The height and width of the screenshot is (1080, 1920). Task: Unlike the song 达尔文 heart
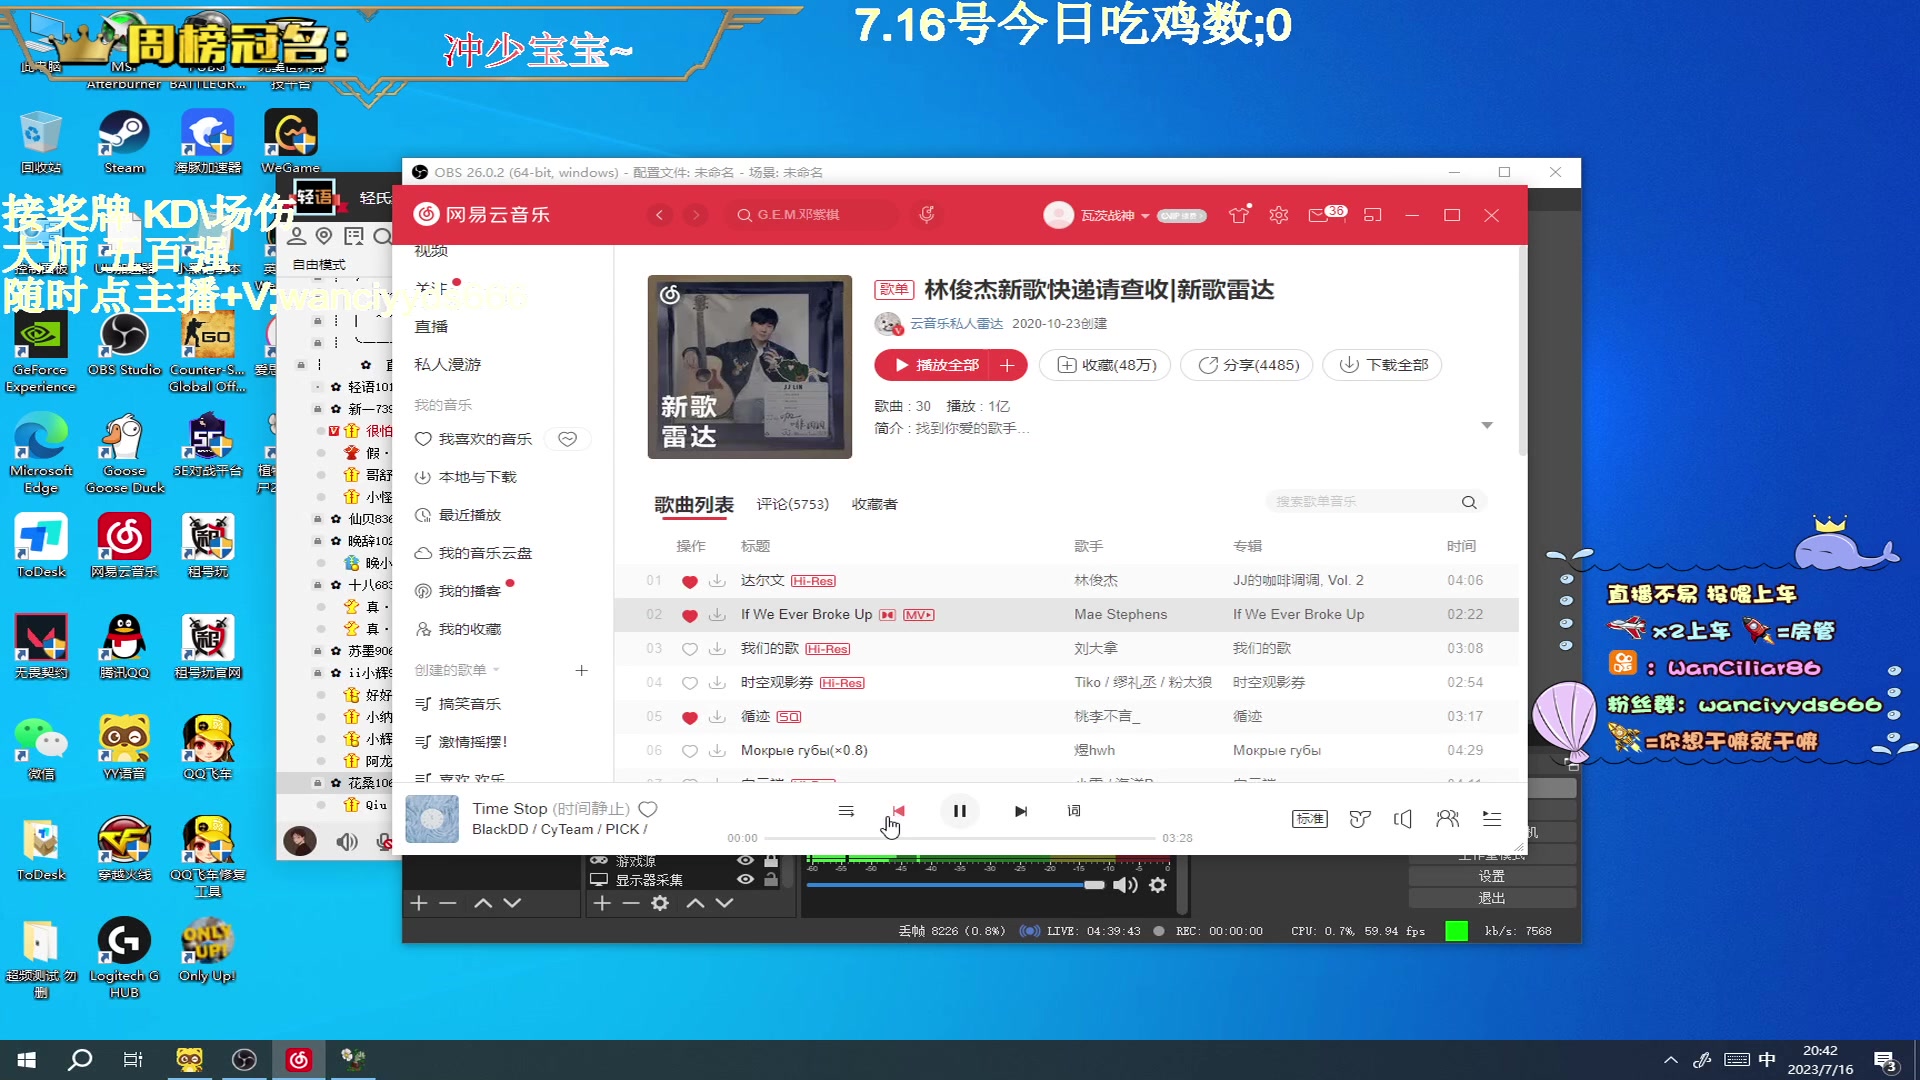[x=689, y=581]
